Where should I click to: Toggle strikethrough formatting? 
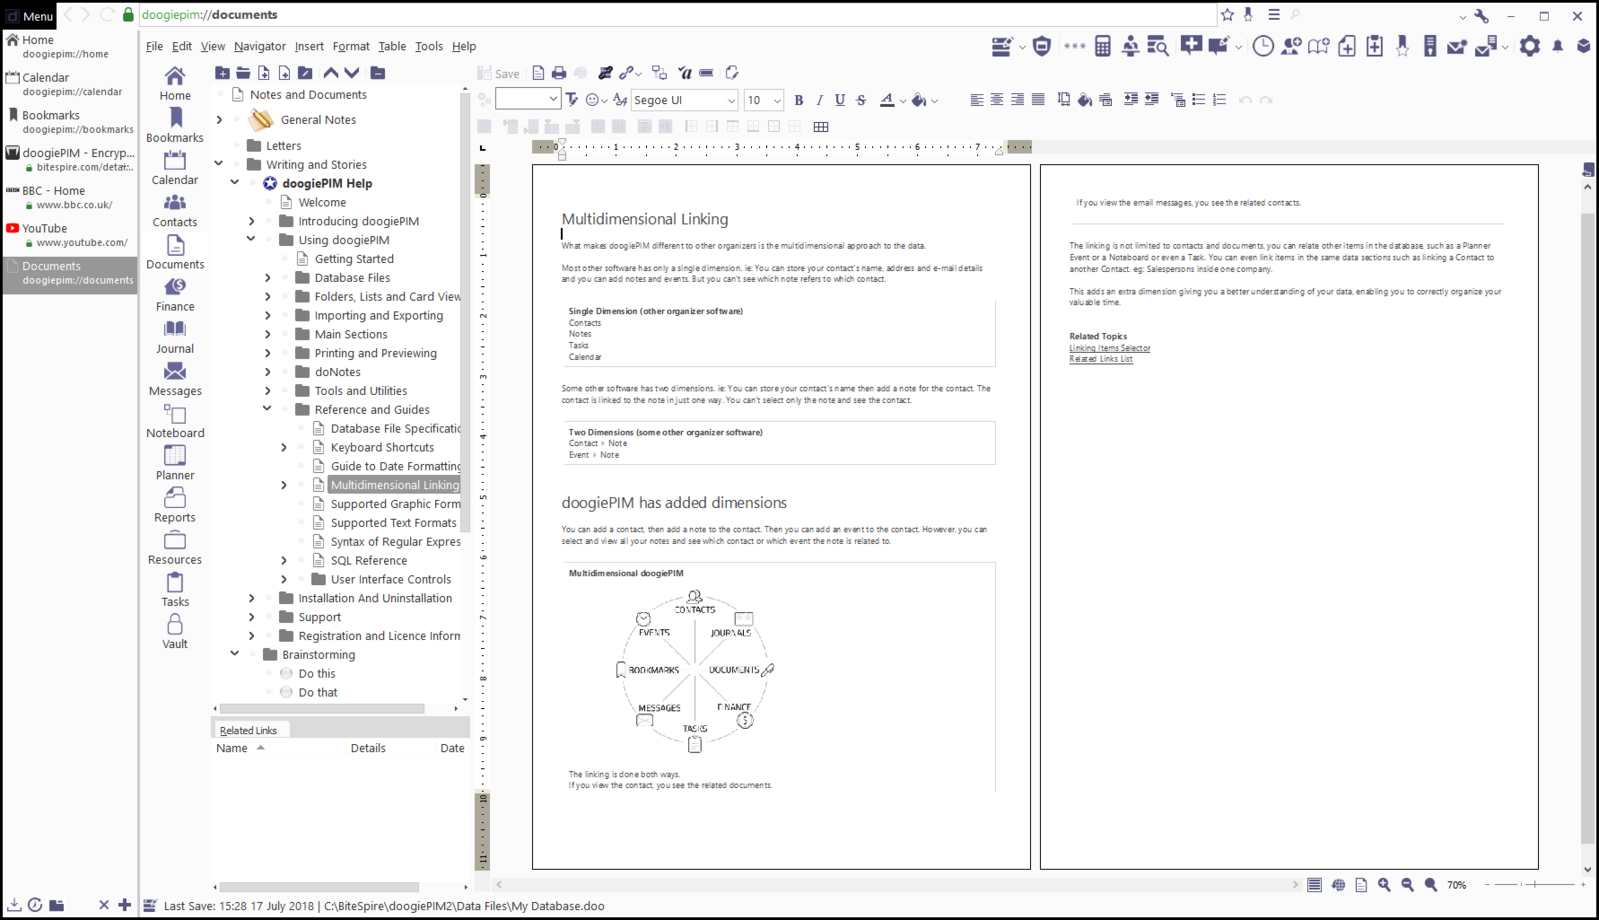point(861,100)
